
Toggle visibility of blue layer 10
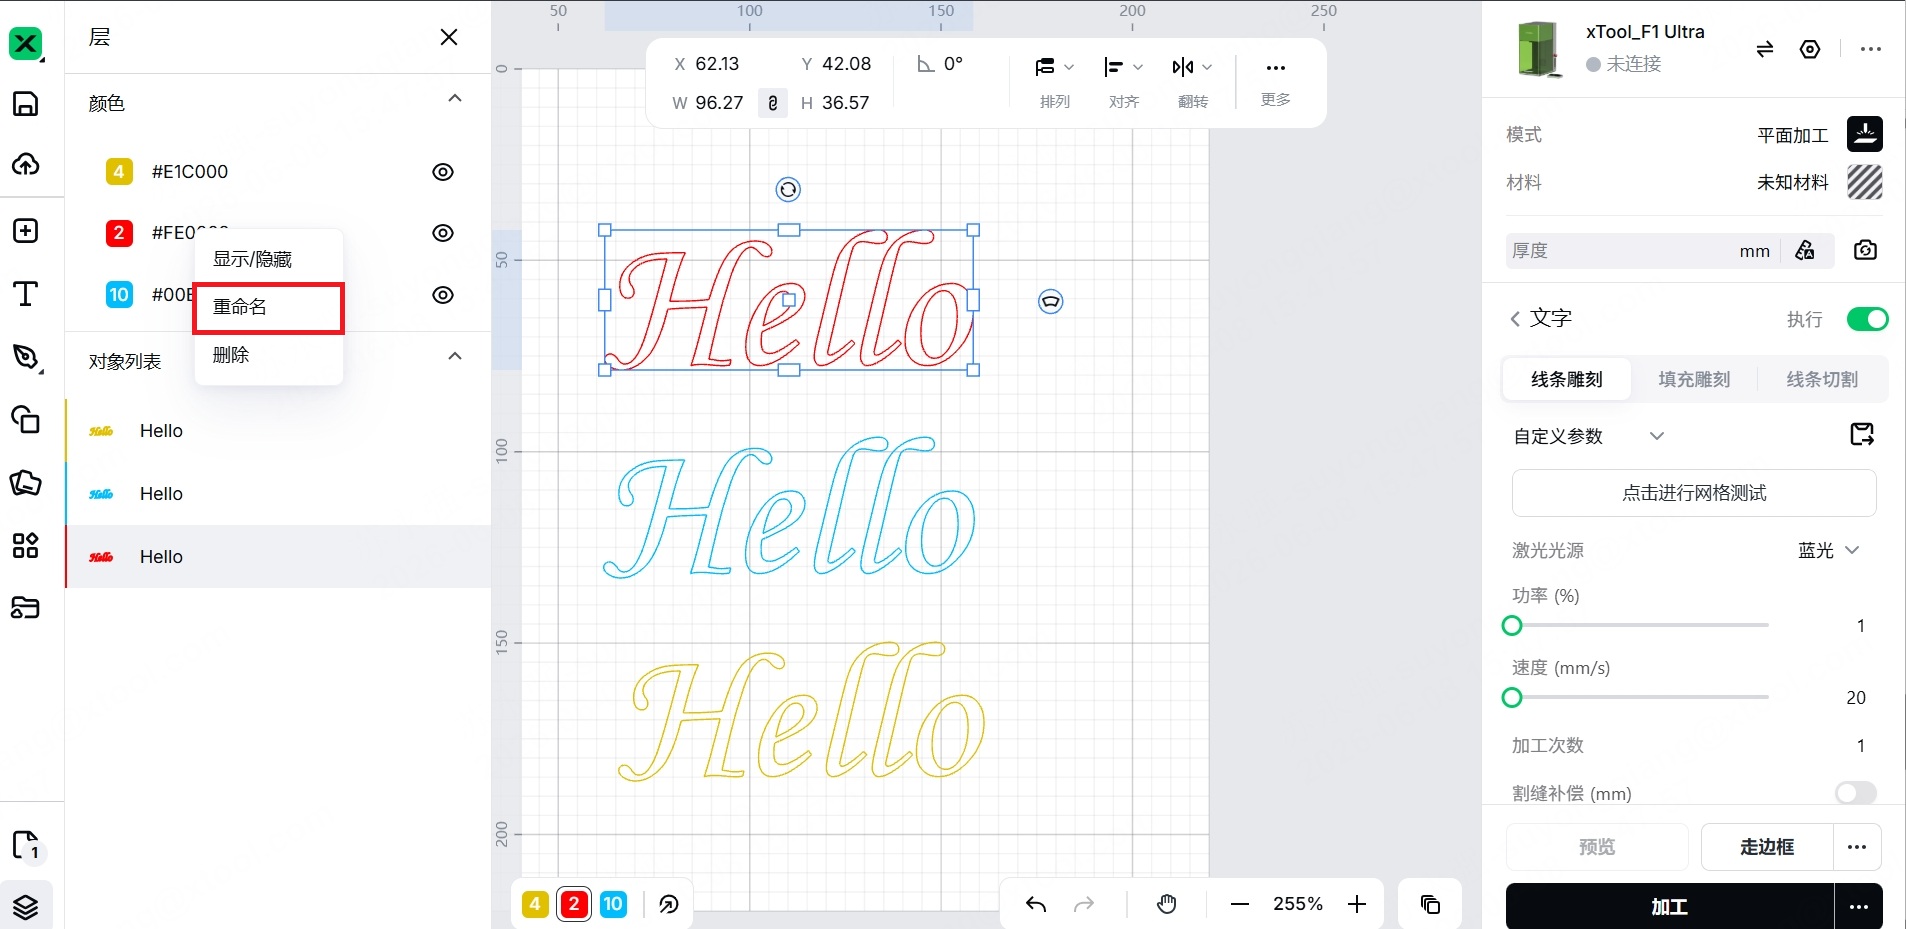[x=443, y=295]
